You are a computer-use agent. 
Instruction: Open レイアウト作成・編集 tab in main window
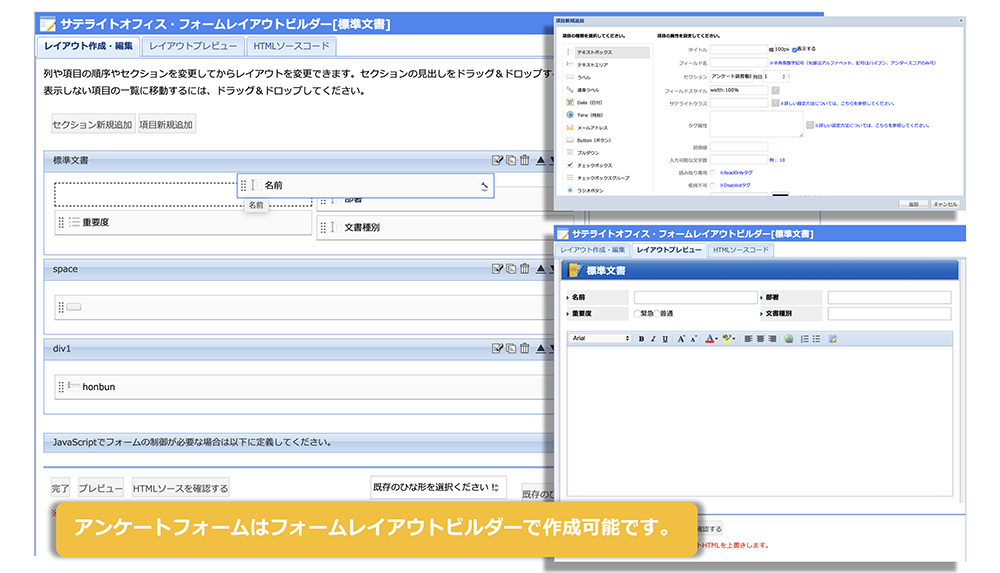click(x=88, y=46)
